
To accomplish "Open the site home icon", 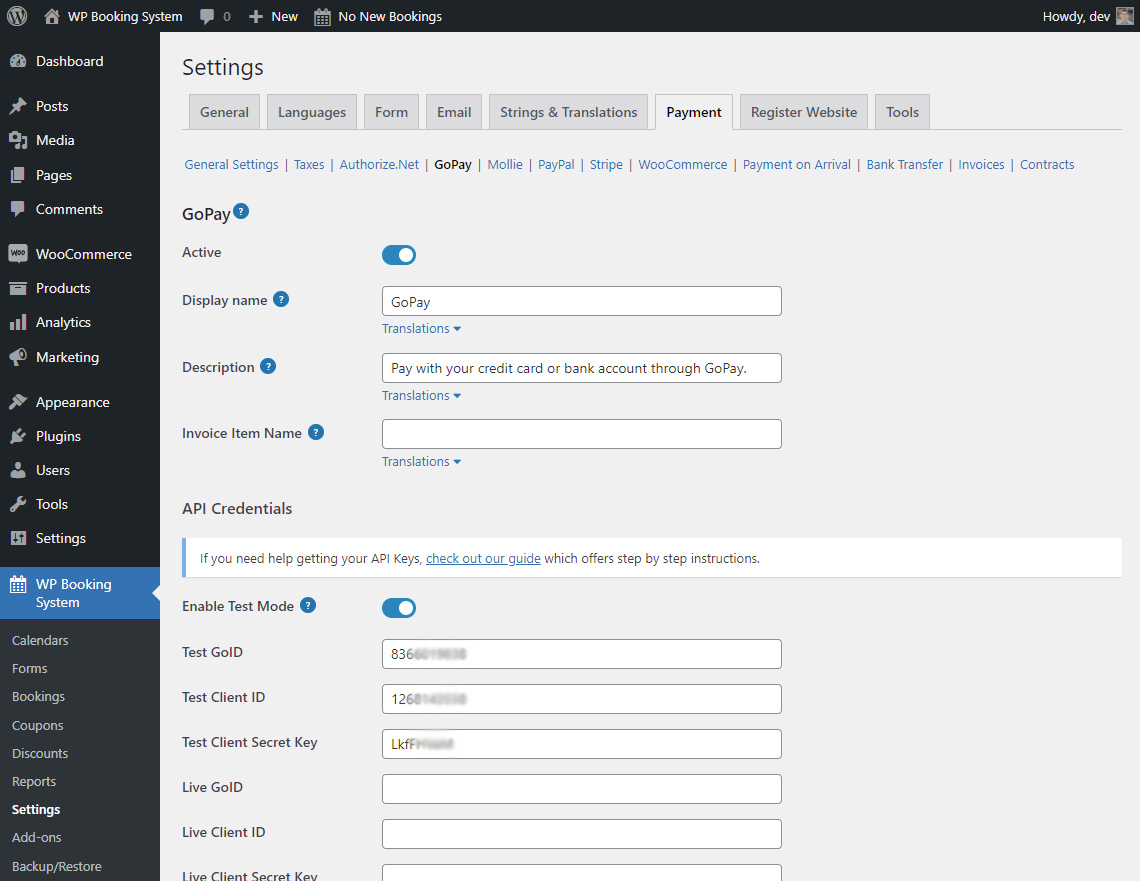I will pyautogui.click(x=52, y=16).
